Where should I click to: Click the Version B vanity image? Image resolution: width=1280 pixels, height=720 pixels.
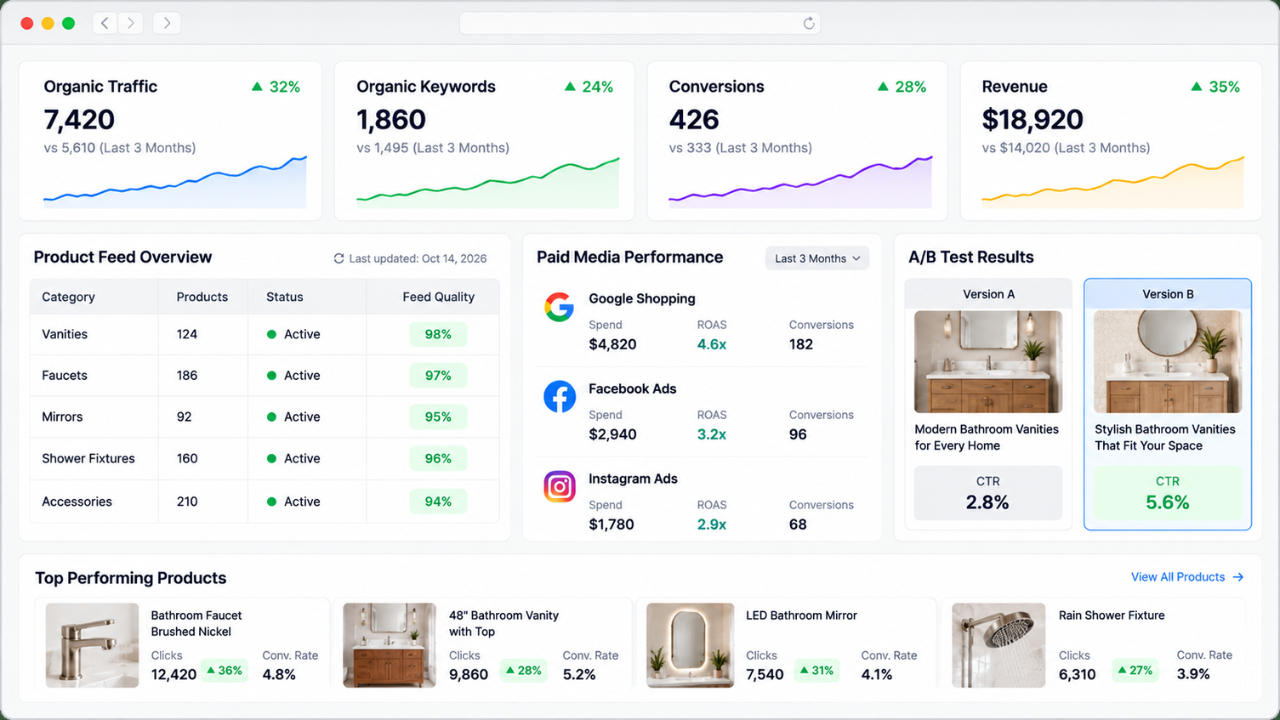tap(1168, 361)
